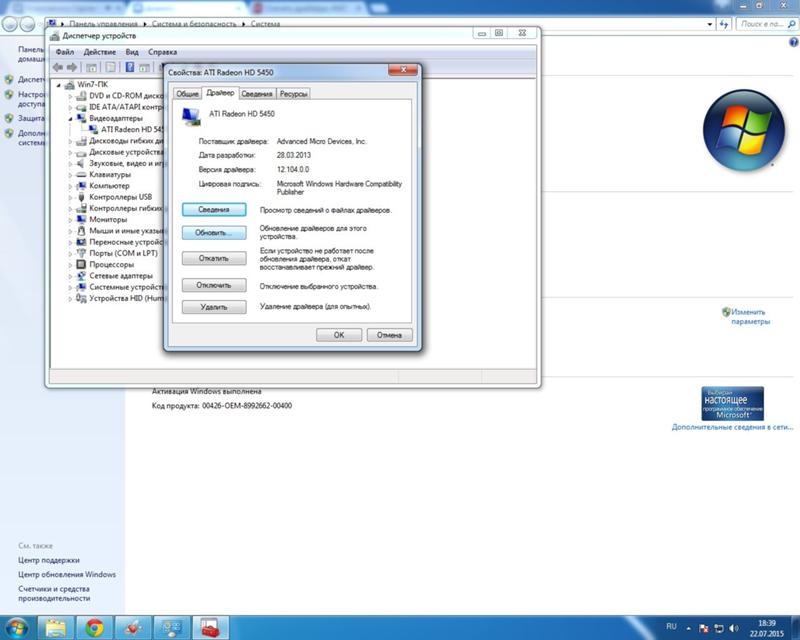Cancel the dialog with Отмена
The width and height of the screenshot is (800, 640).
pyautogui.click(x=389, y=335)
